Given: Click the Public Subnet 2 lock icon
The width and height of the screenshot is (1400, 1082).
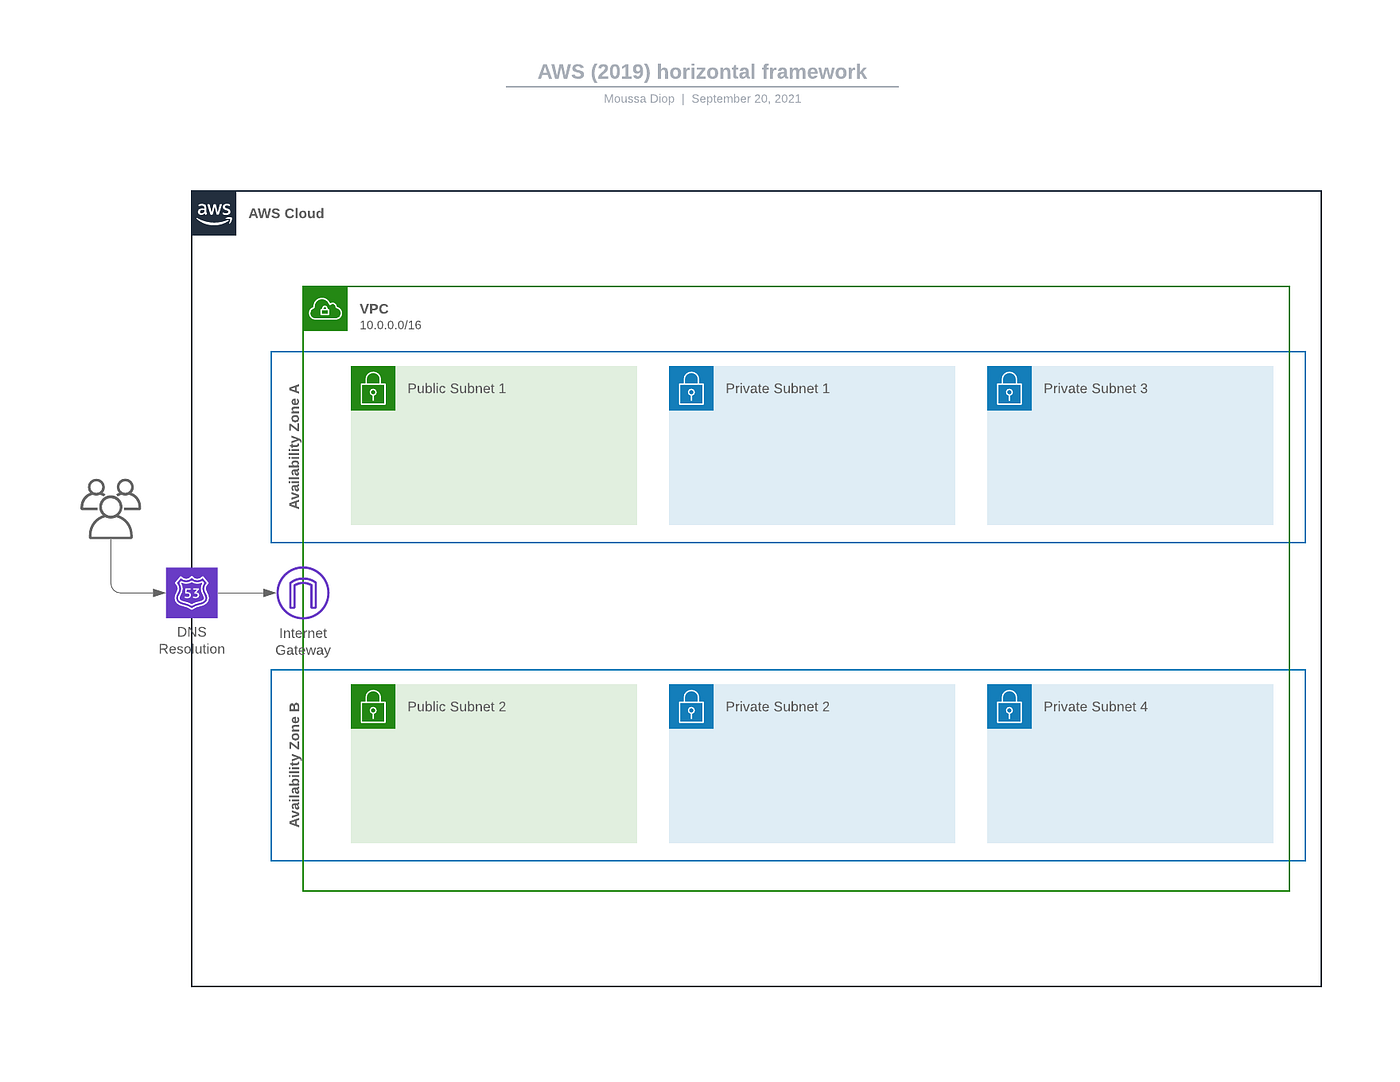Looking at the screenshot, I should click(x=373, y=706).
